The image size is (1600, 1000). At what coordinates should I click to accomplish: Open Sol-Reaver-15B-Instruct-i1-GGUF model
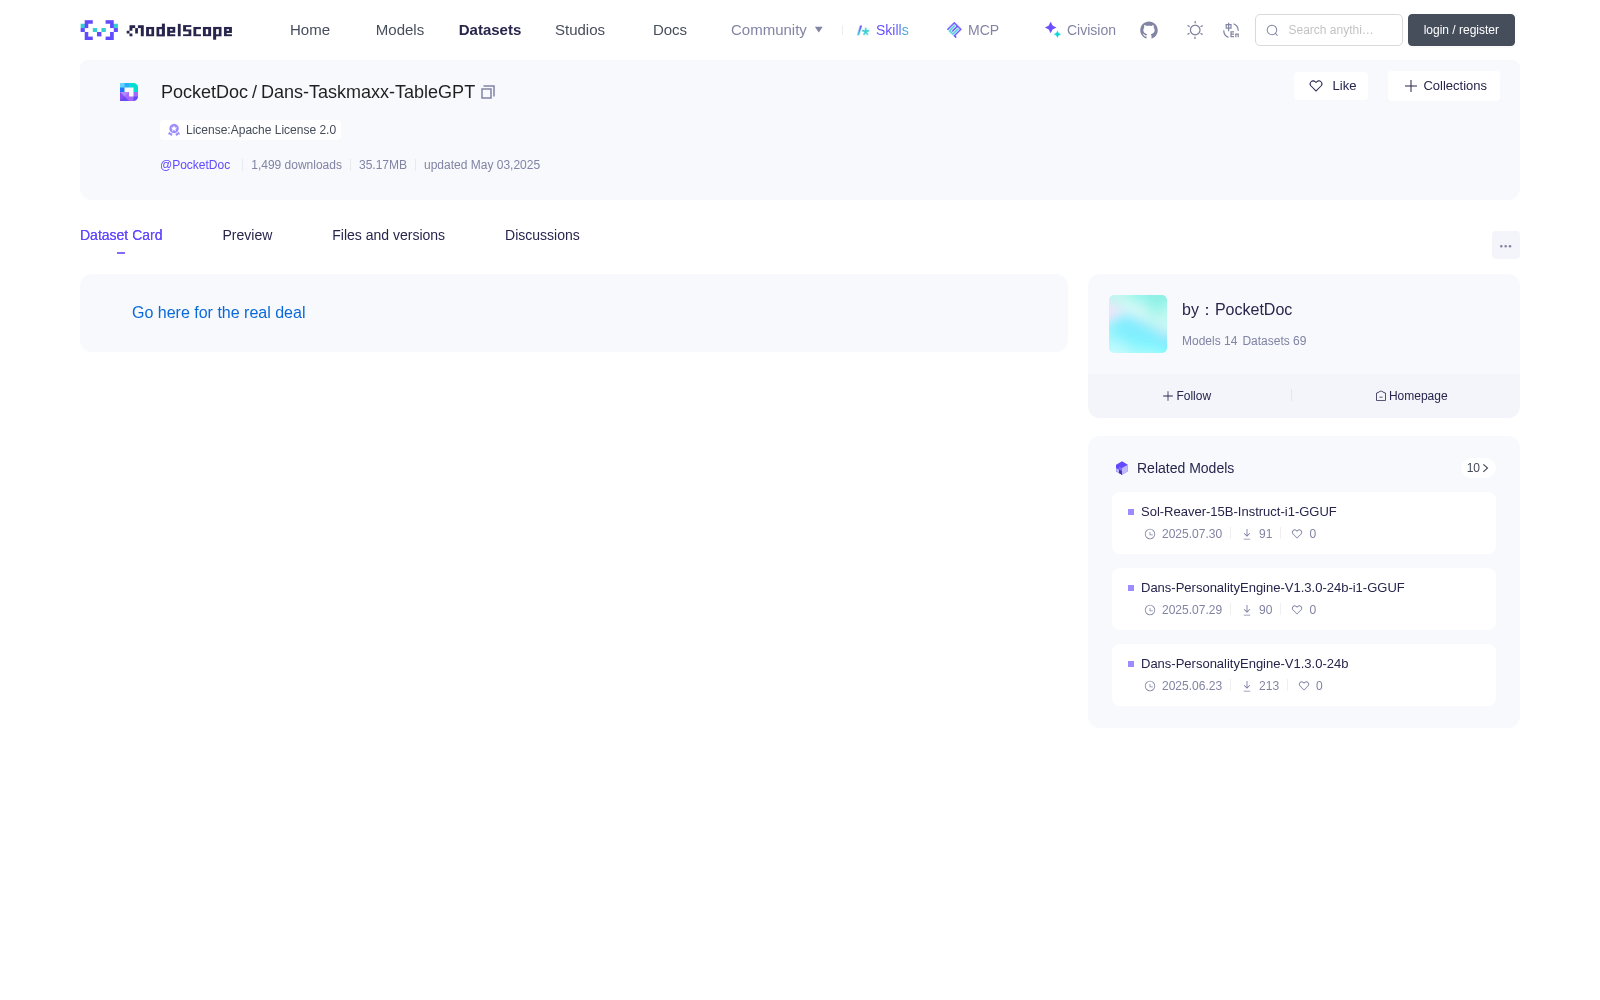click(1239, 512)
